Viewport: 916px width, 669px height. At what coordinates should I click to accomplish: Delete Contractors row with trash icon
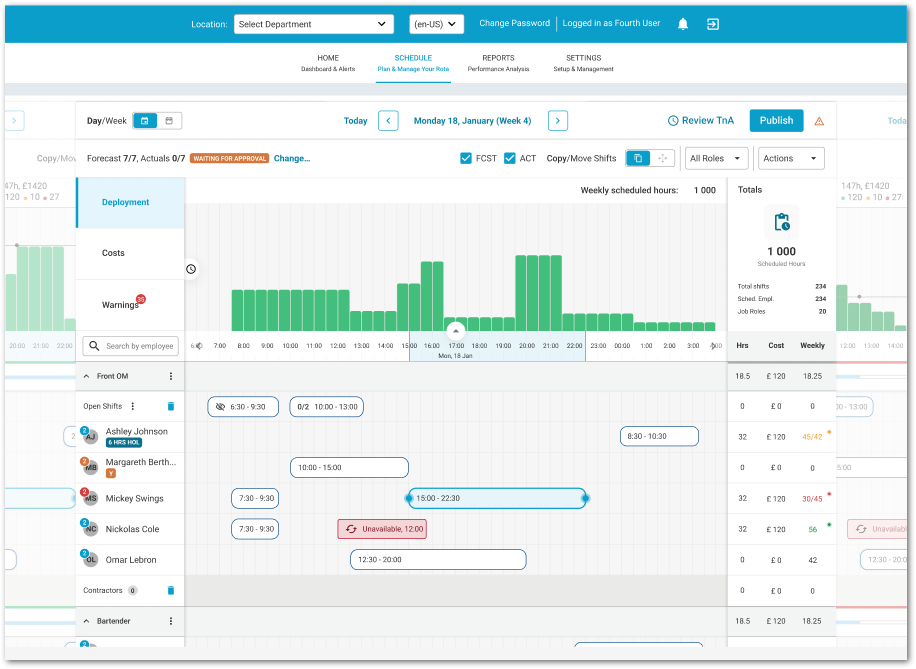tap(171, 590)
